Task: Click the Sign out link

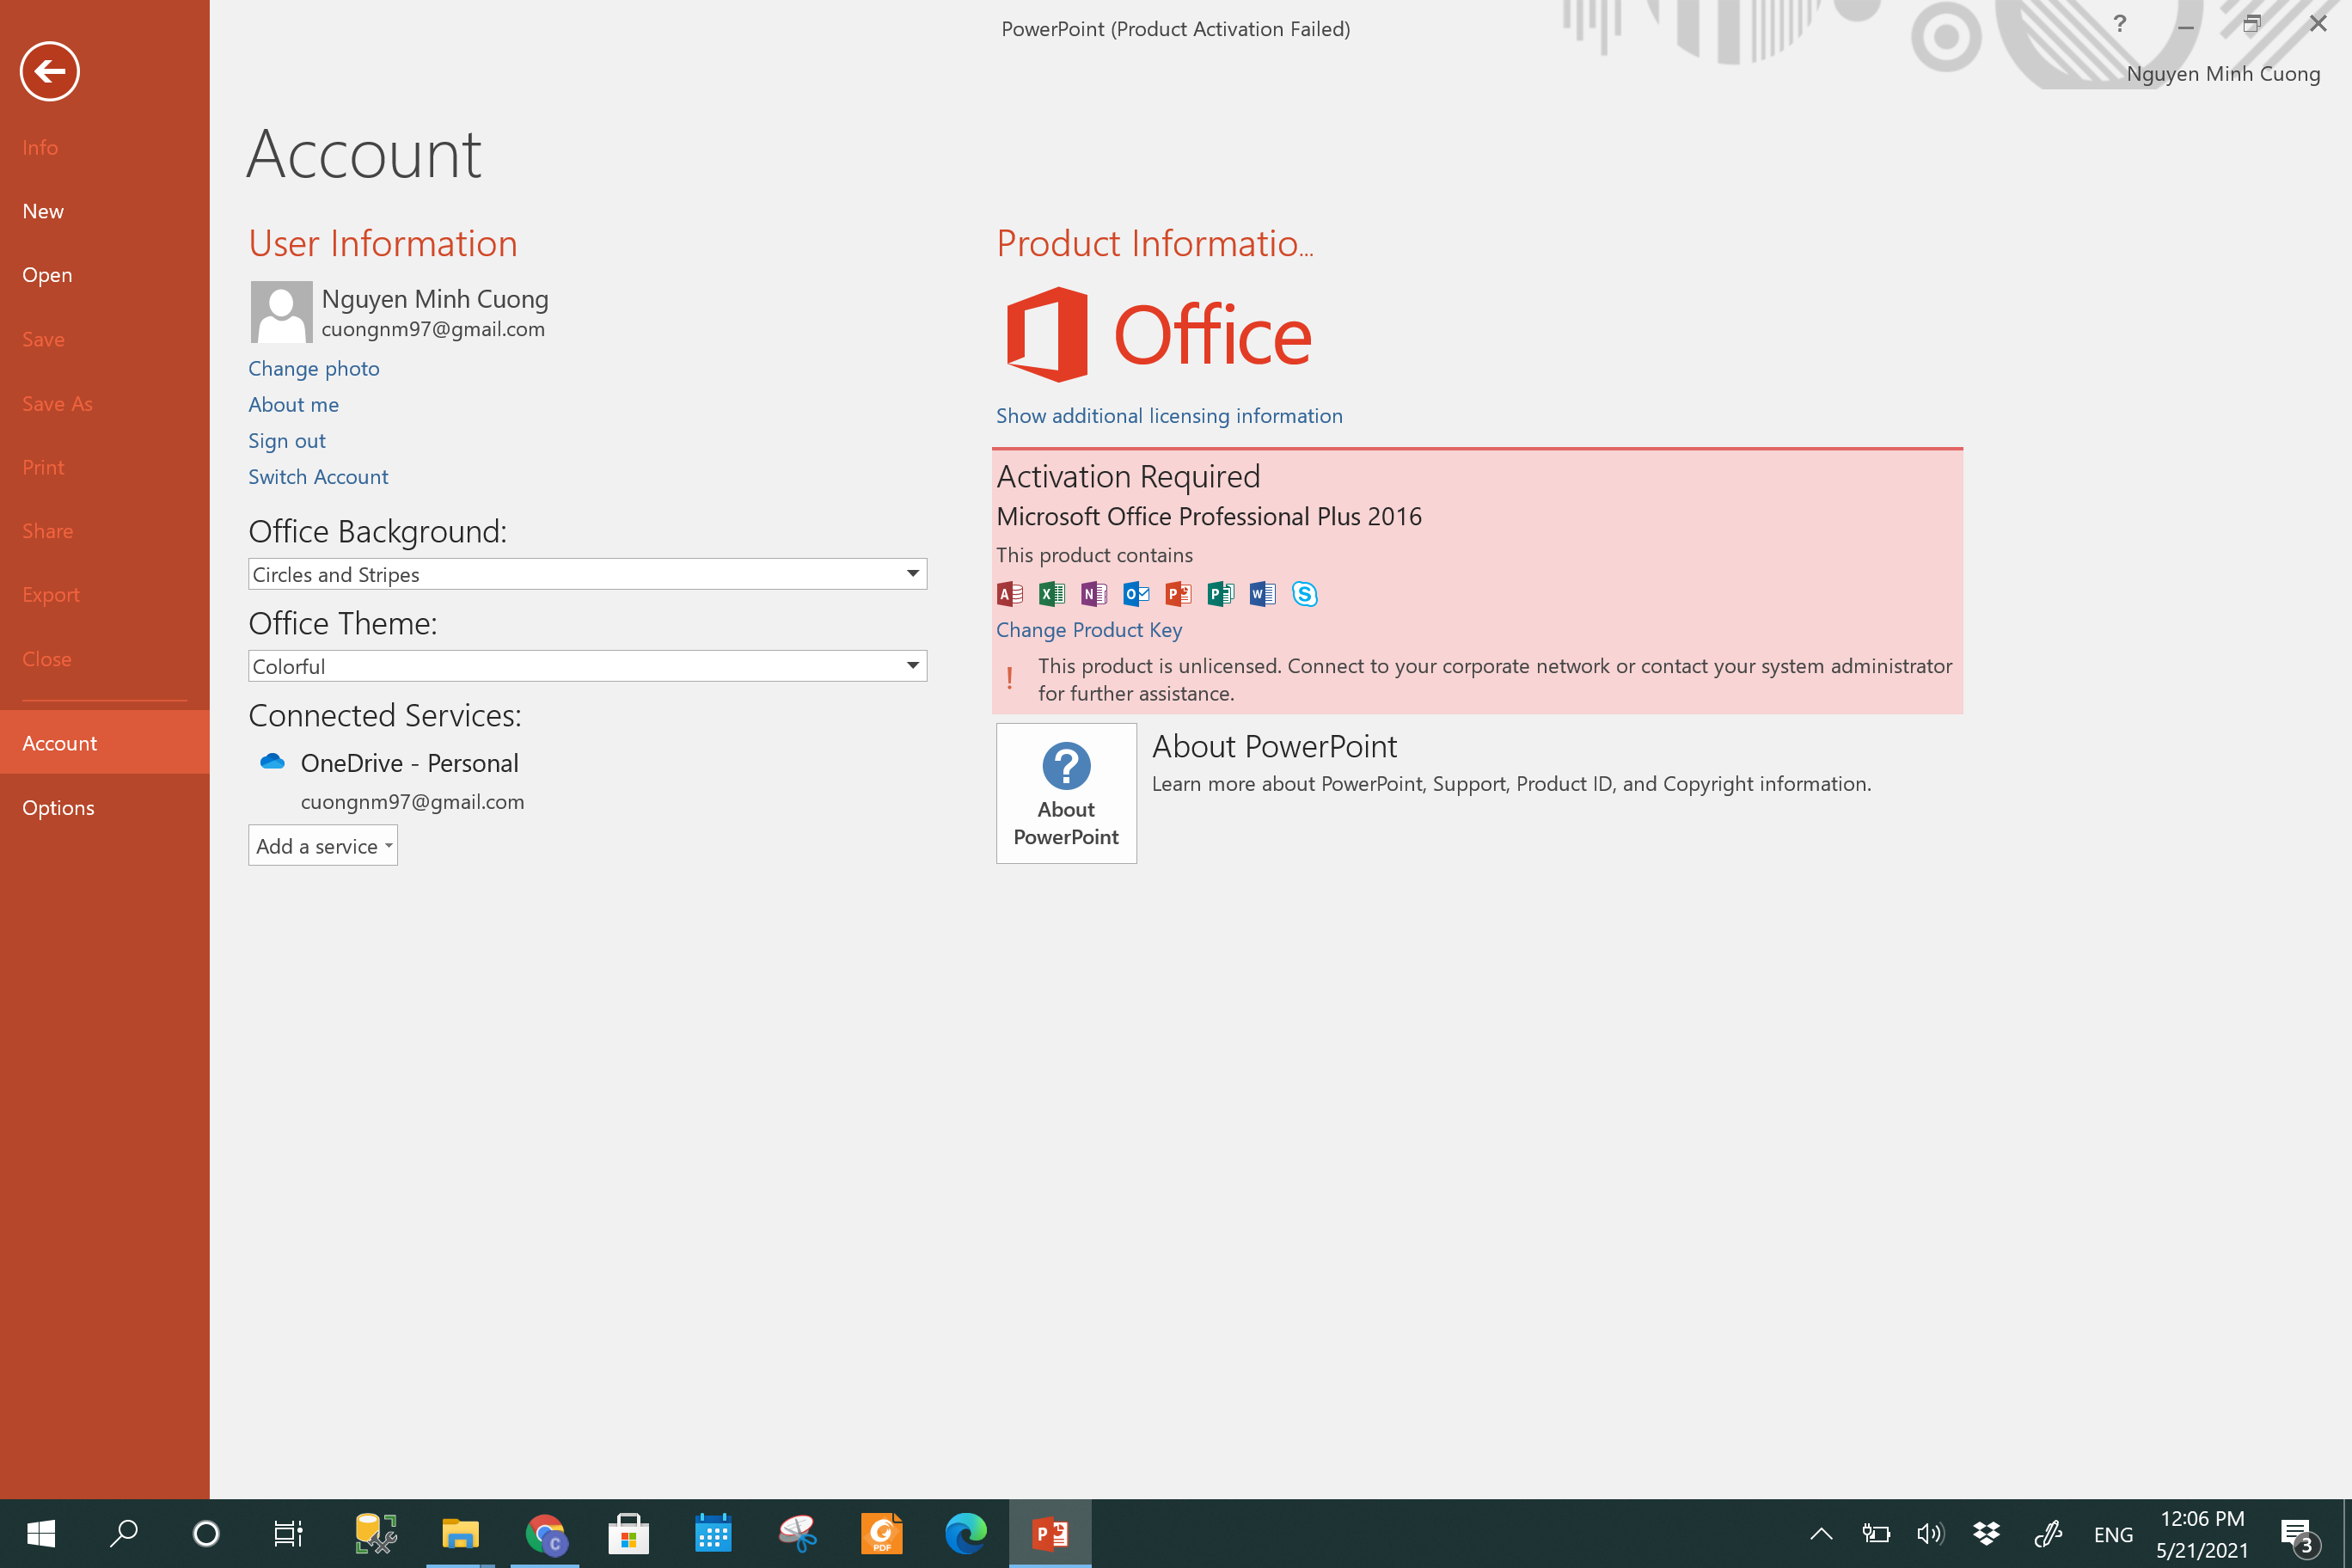Action: [x=287, y=441]
